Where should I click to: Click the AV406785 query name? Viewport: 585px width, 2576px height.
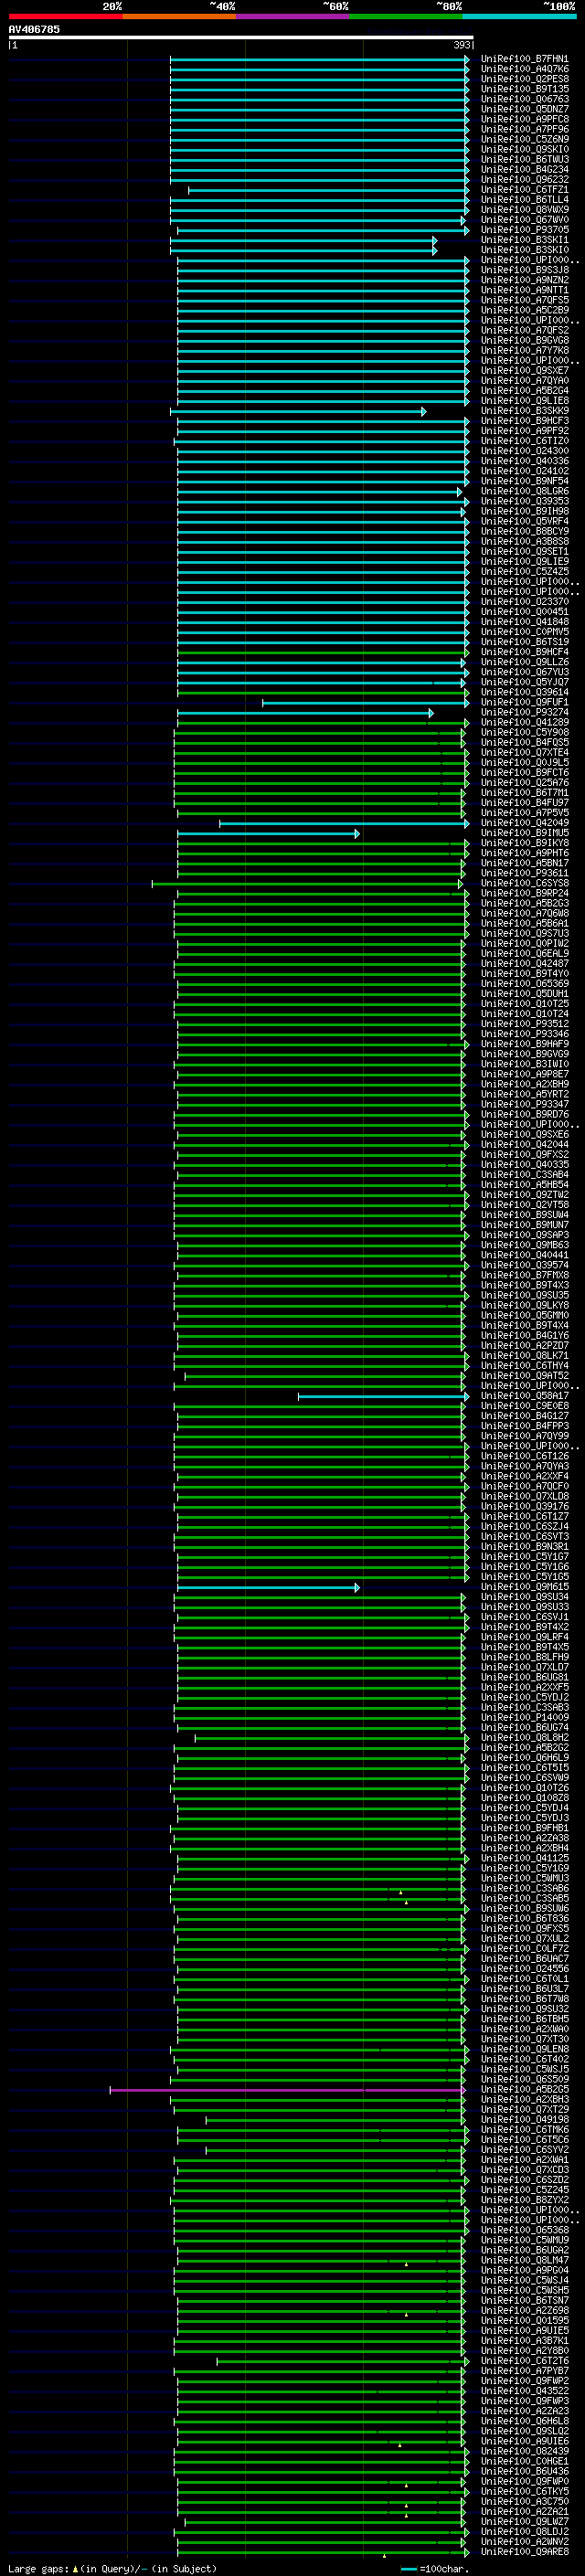pos(34,29)
